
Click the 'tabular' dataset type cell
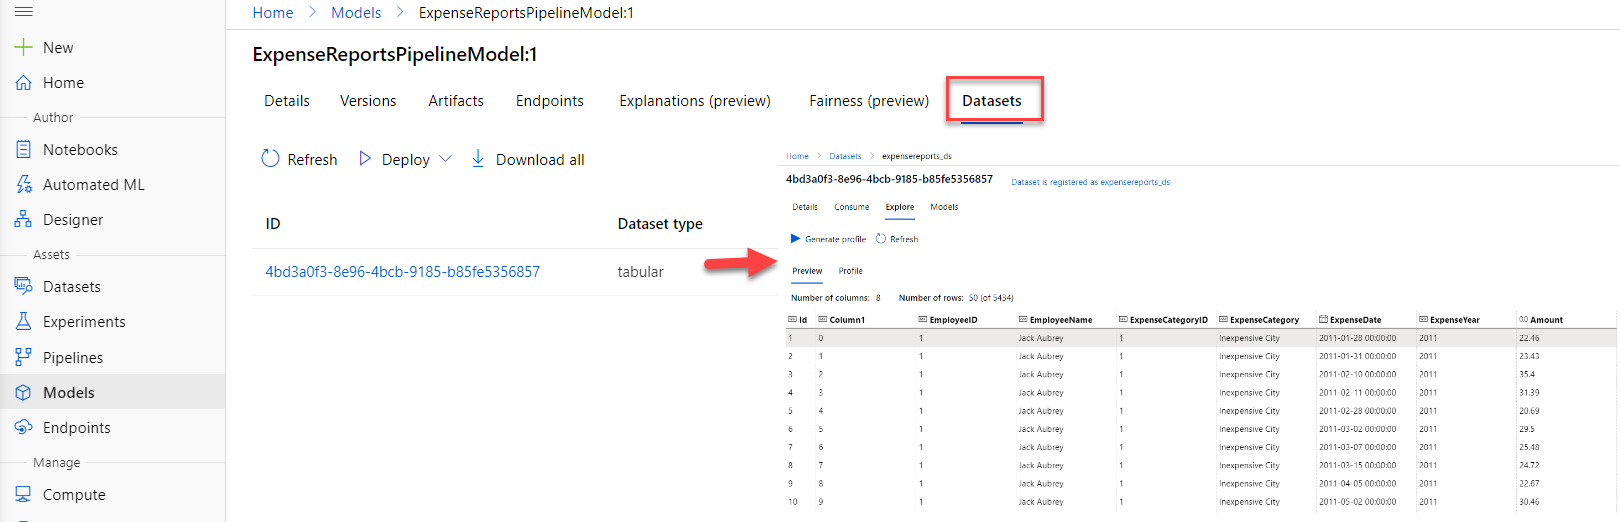(640, 271)
